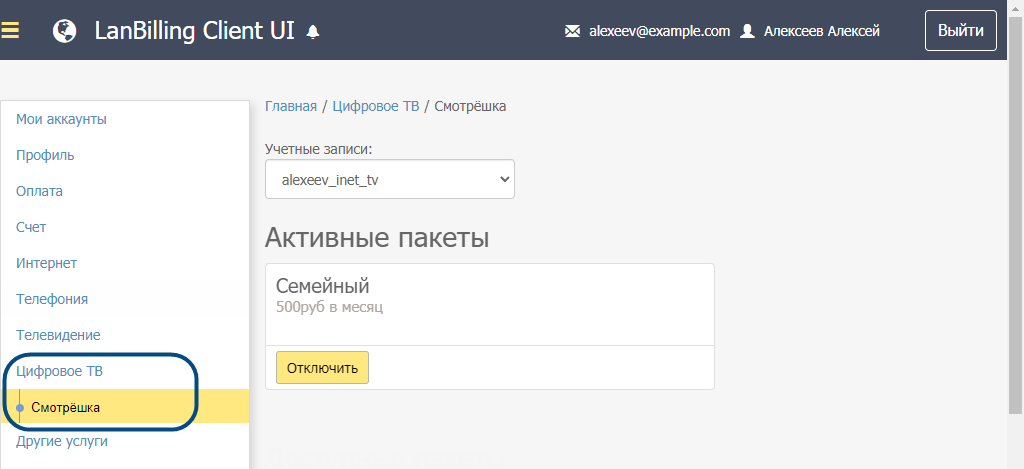Open notifications bell icon
Screen dimensions: 1024x469
(x=313, y=32)
